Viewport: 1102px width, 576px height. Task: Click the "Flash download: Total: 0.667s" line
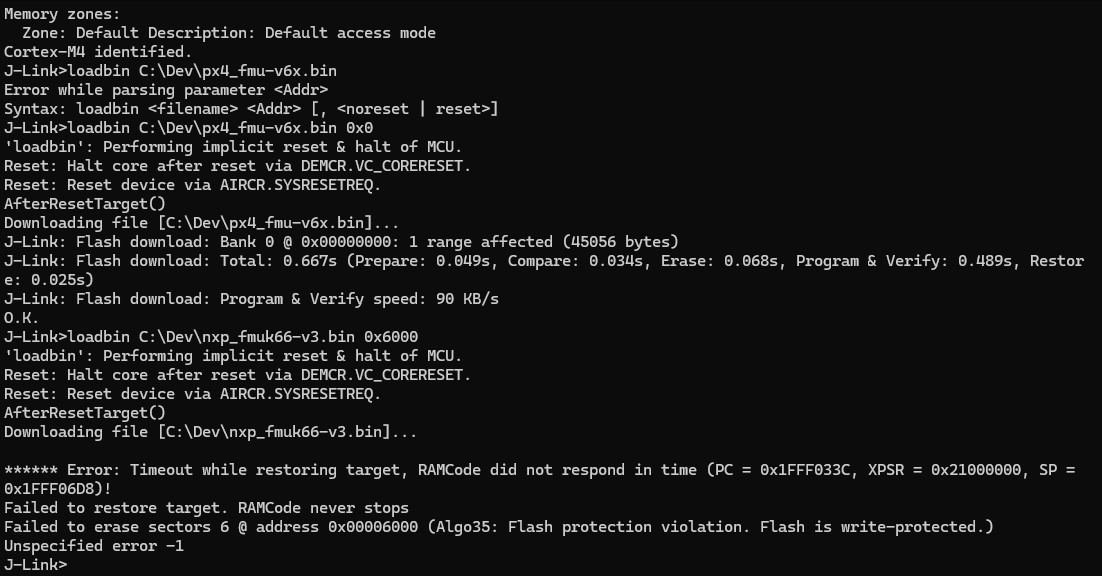coord(540,261)
